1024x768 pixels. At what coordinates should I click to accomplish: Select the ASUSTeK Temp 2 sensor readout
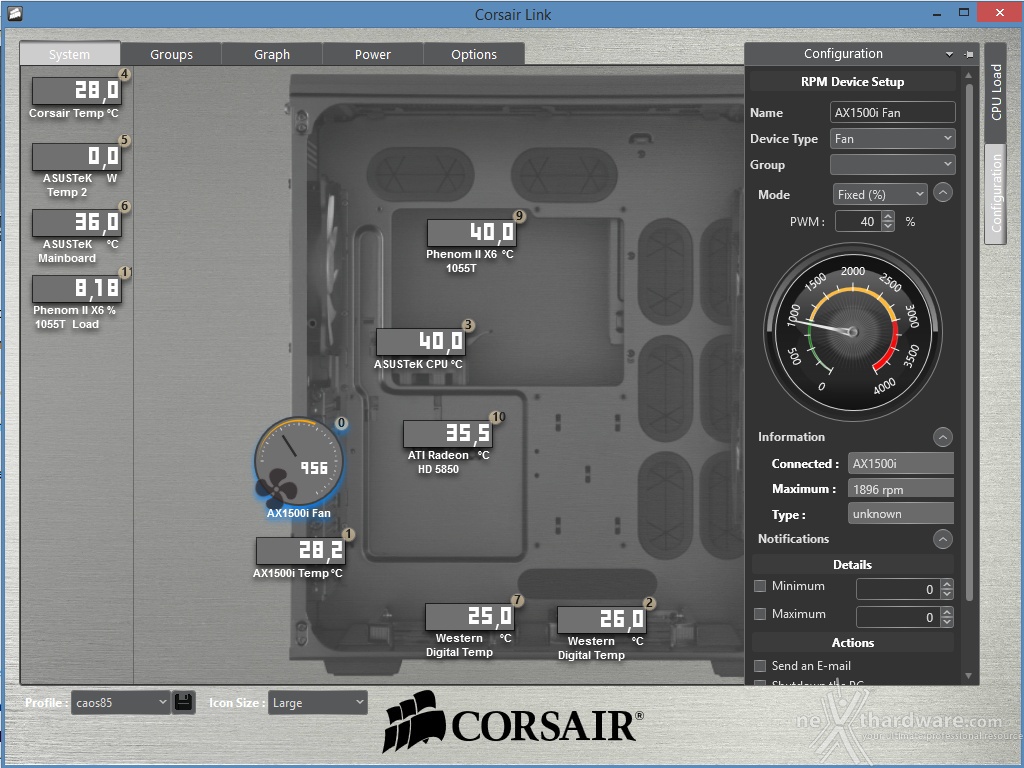coord(77,157)
